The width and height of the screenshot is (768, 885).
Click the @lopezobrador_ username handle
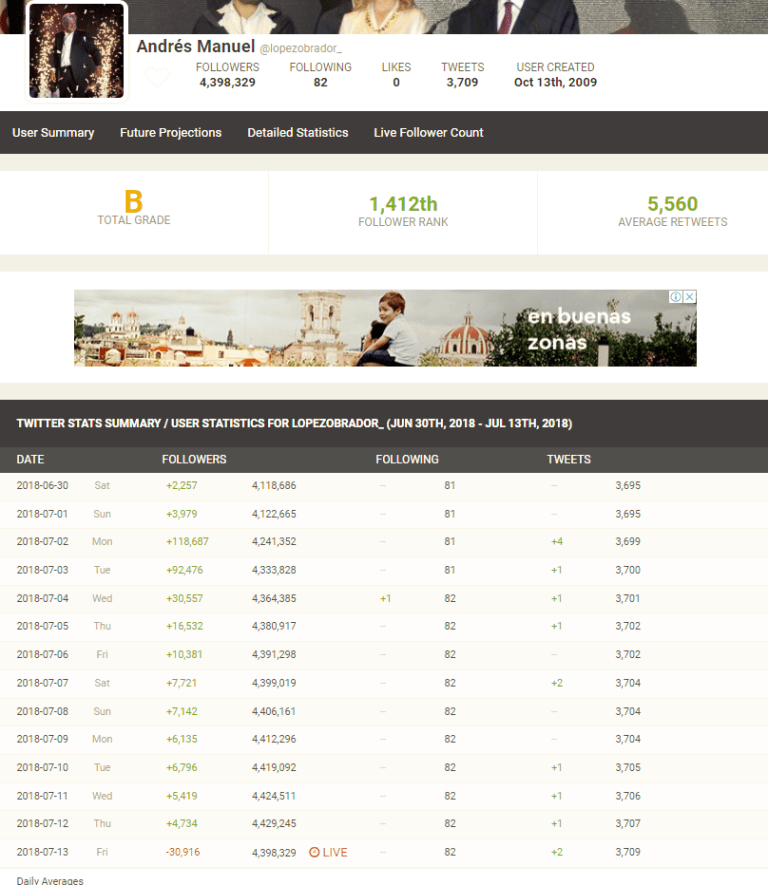(300, 49)
